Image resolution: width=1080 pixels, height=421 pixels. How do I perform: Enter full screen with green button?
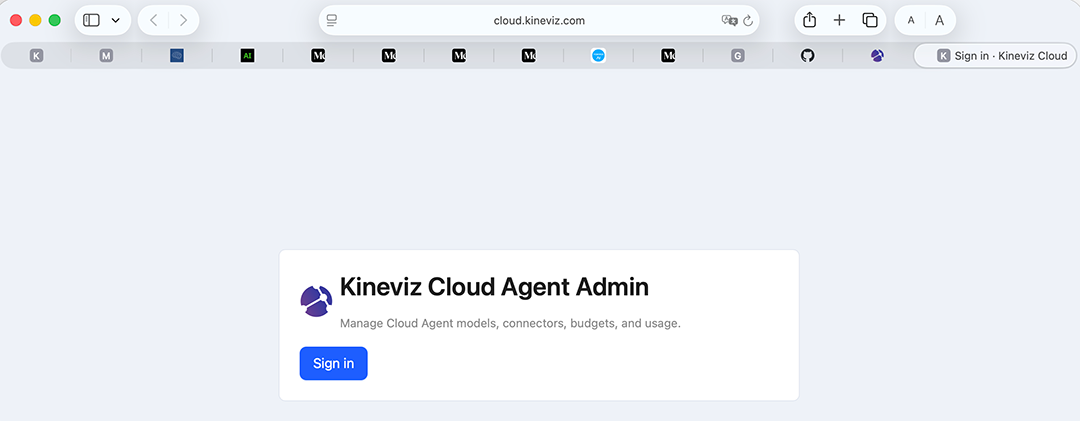pyautogui.click(x=54, y=21)
